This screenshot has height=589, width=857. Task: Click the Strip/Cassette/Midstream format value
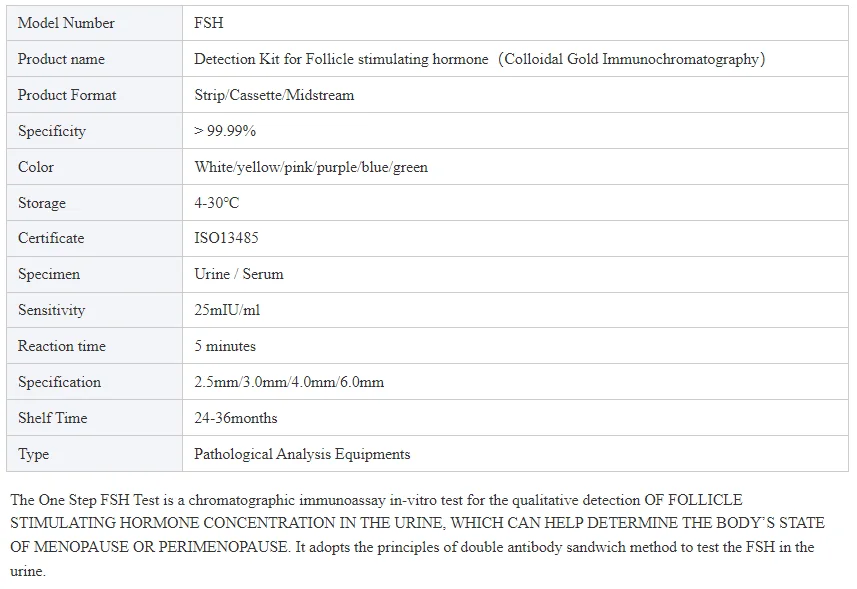pyautogui.click(x=274, y=95)
